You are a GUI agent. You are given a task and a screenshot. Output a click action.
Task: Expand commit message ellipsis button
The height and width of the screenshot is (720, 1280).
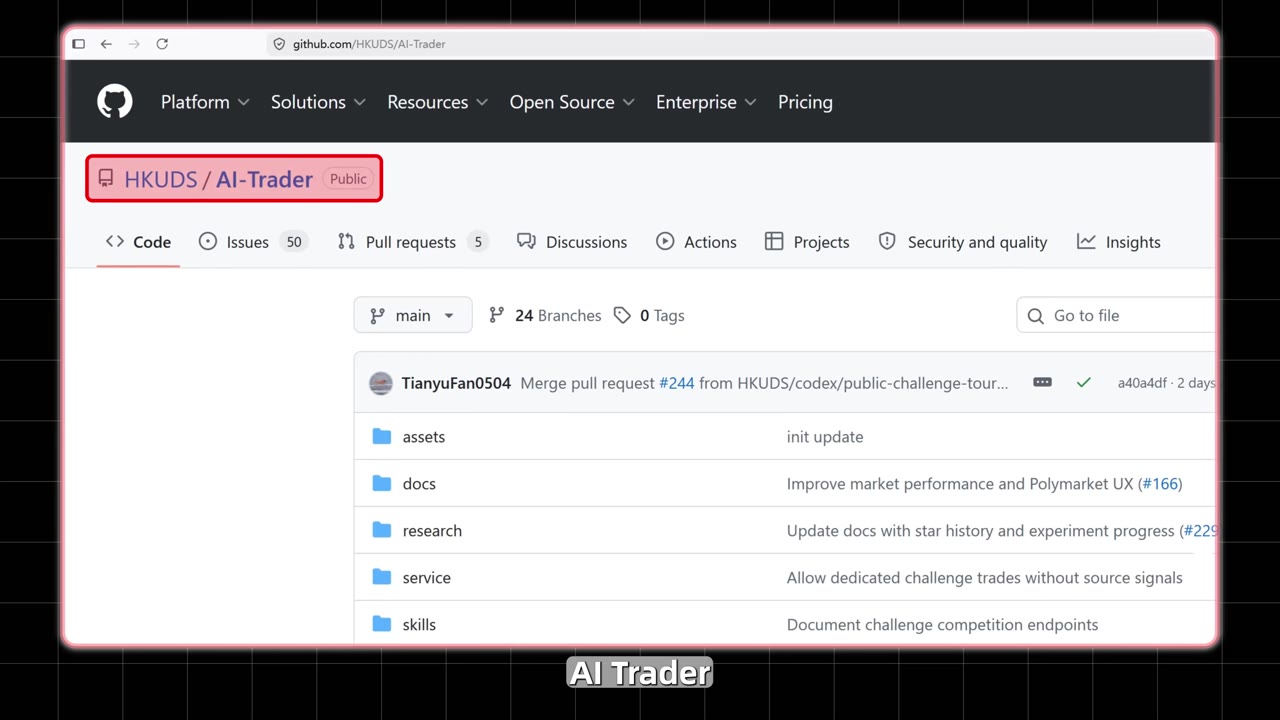pos(1042,382)
